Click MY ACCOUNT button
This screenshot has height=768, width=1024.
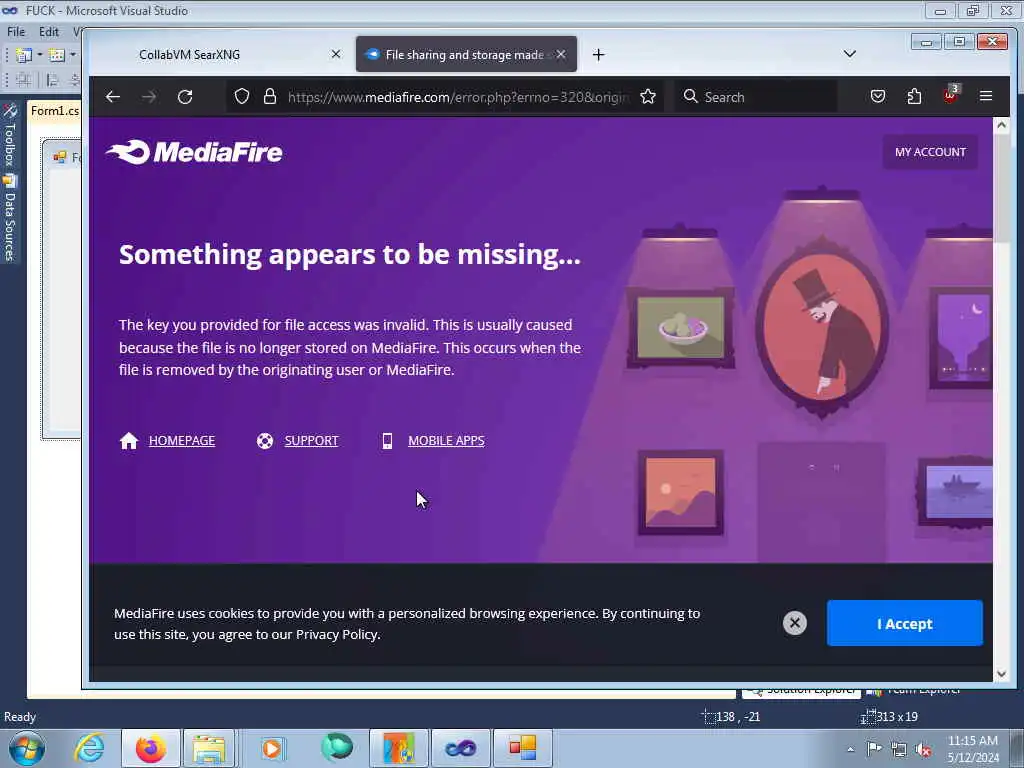point(930,152)
